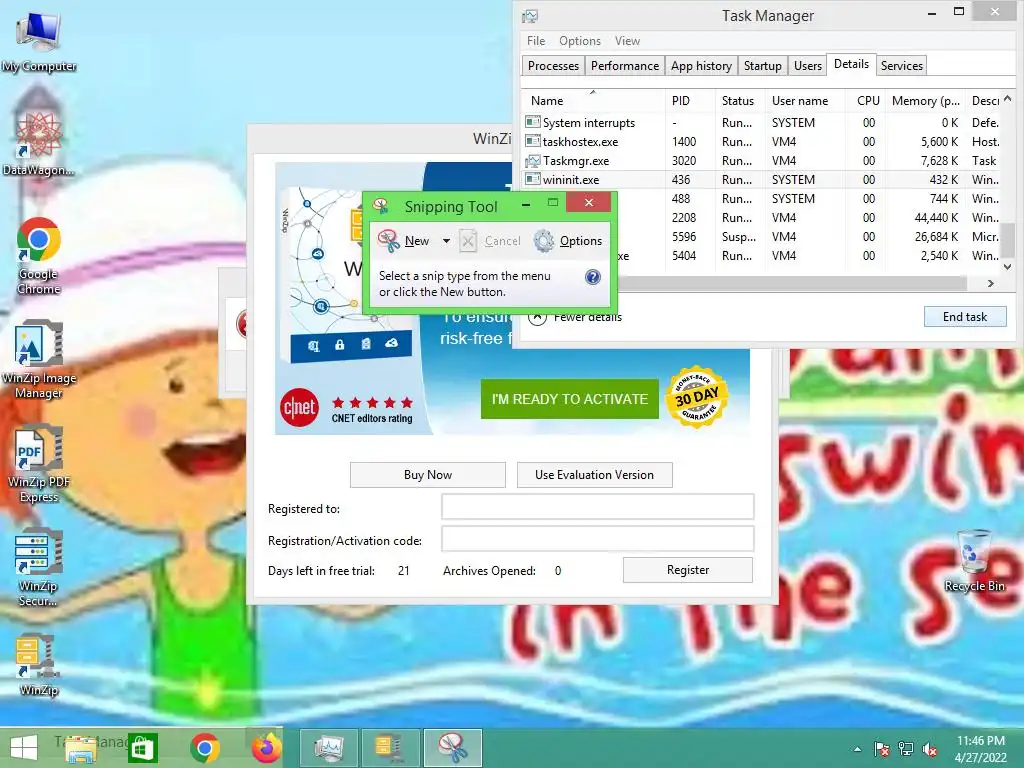This screenshot has height=768, width=1024.
Task: Show hidden system tray icons
Action: [x=857, y=749]
